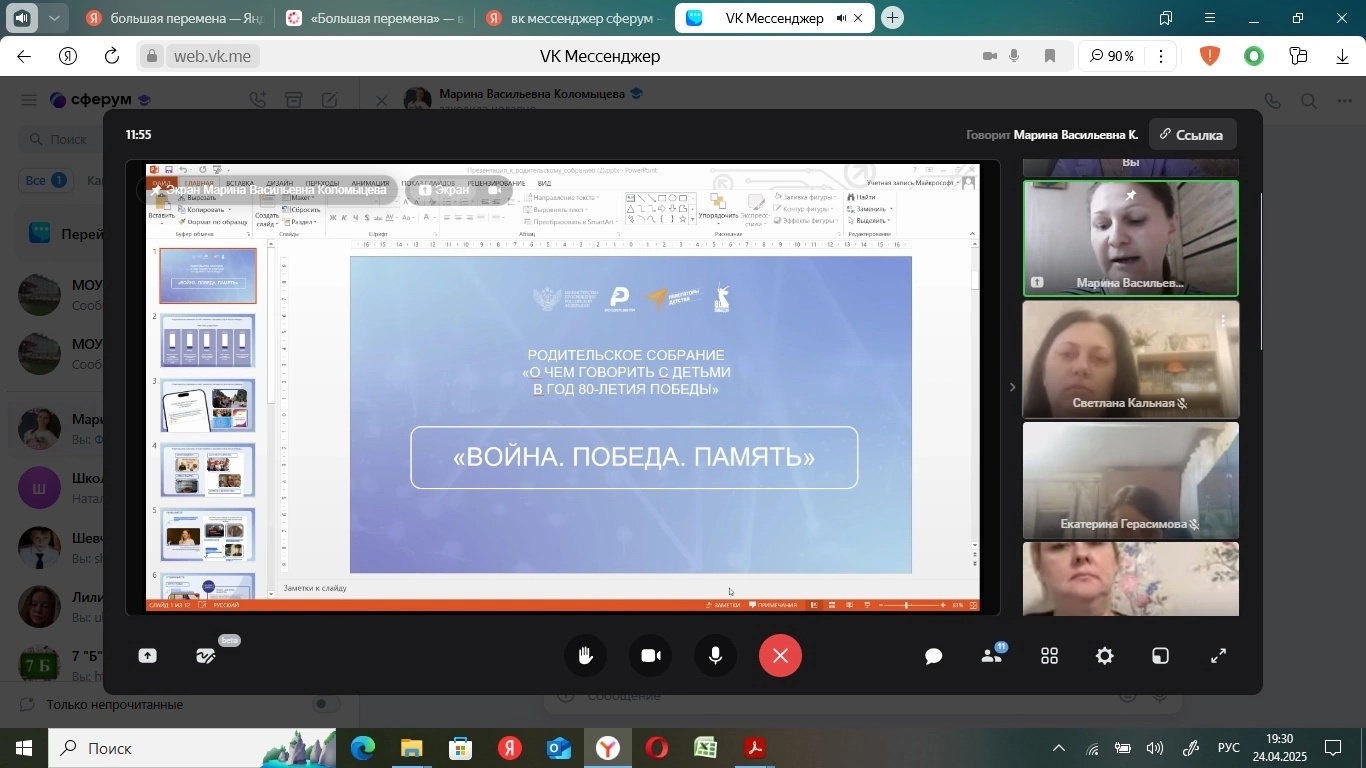1366x768 pixels.
Task: Open a new browser tab
Action: coord(893,18)
